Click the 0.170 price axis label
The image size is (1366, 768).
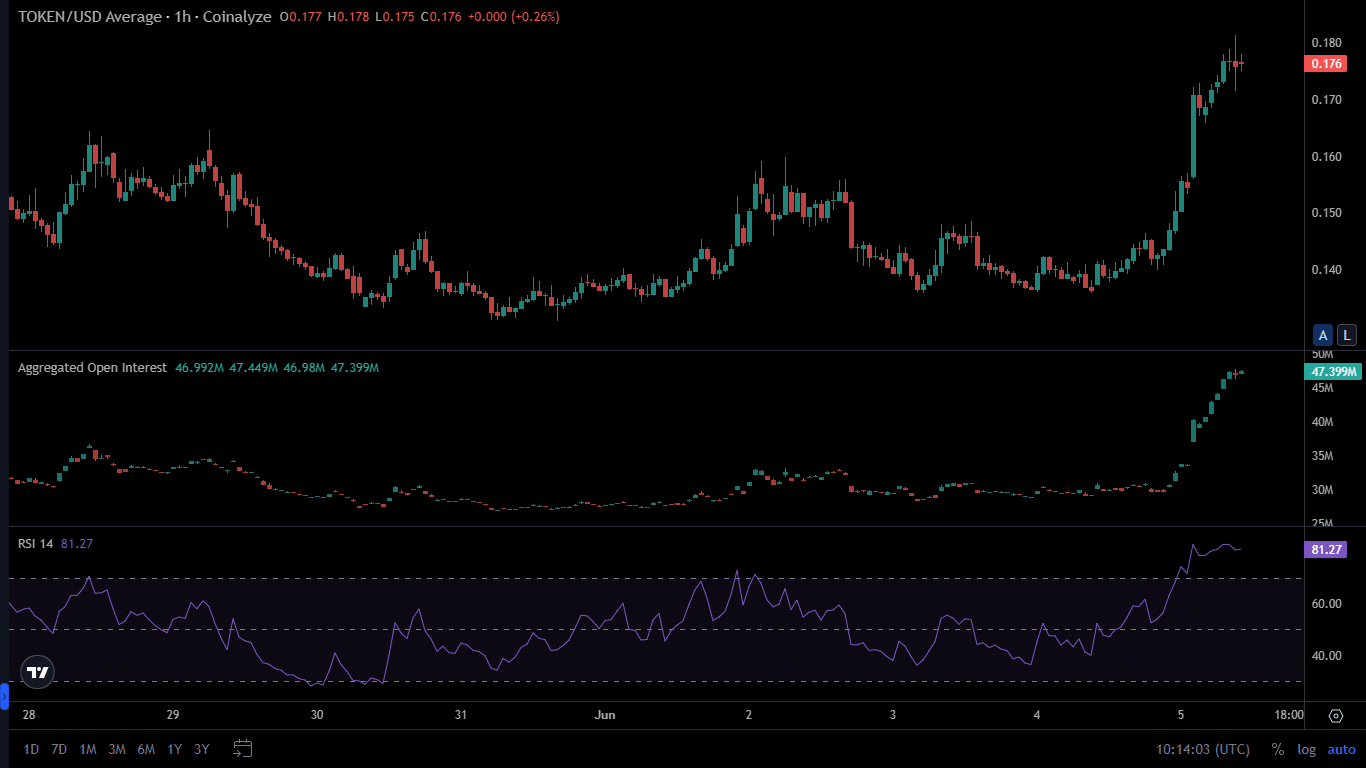1326,100
